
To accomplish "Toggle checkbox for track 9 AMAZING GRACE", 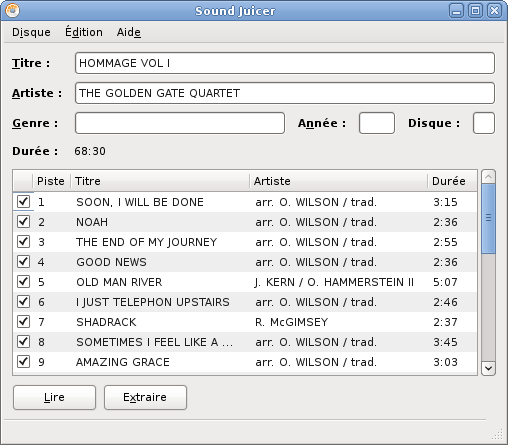I will (23, 362).
